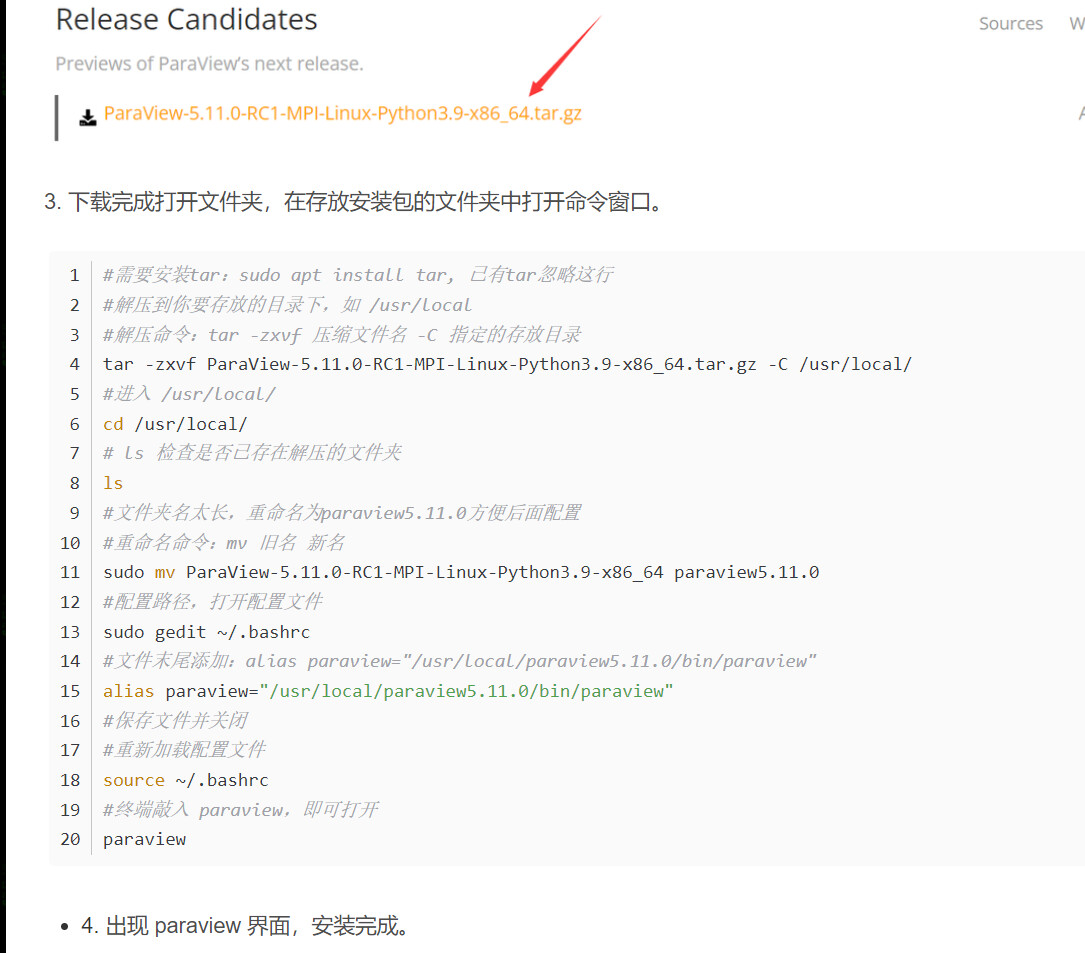Click the download icon beside the ParaView tarball
Viewport: 1085px width, 953px height.
(x=88, y=116)
